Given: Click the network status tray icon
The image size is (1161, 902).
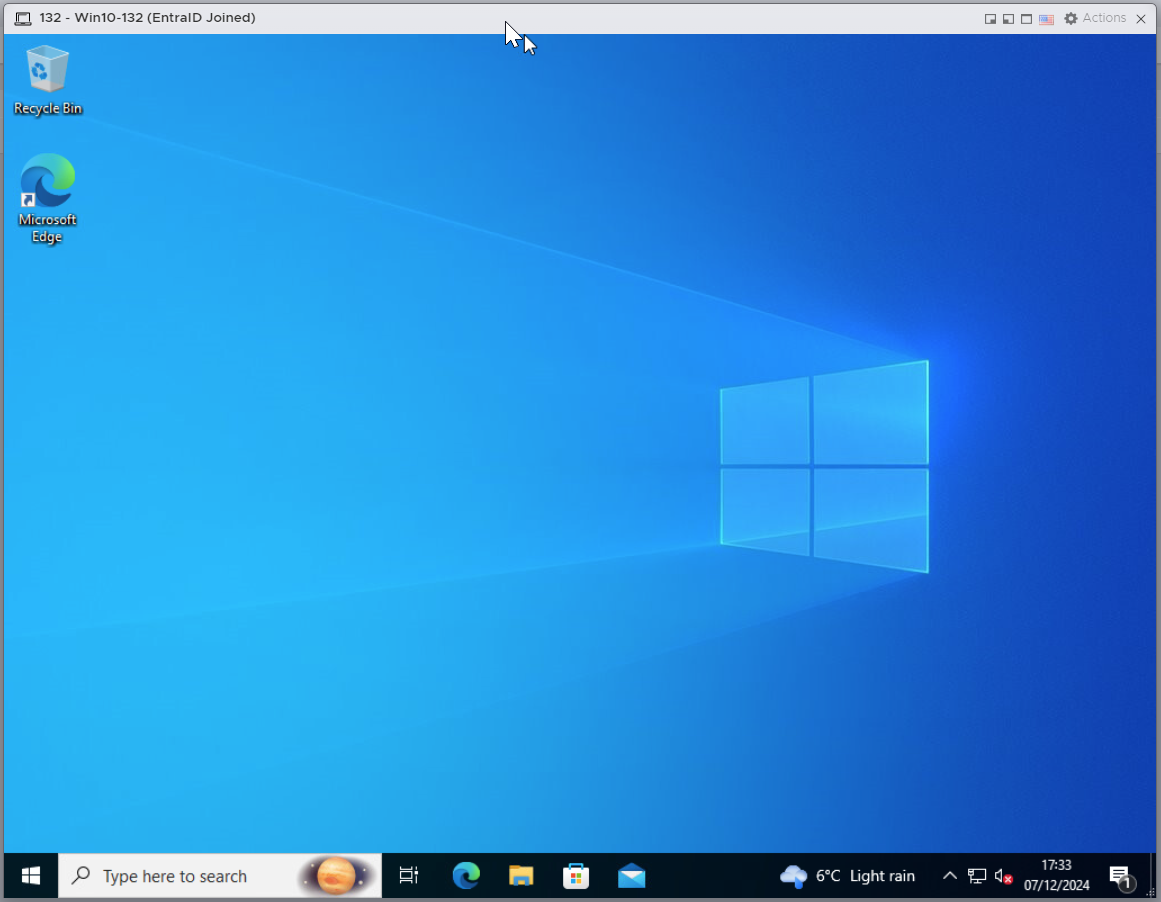Looking at the screenshot, I should pyautogui.click(x=977, y=876).
